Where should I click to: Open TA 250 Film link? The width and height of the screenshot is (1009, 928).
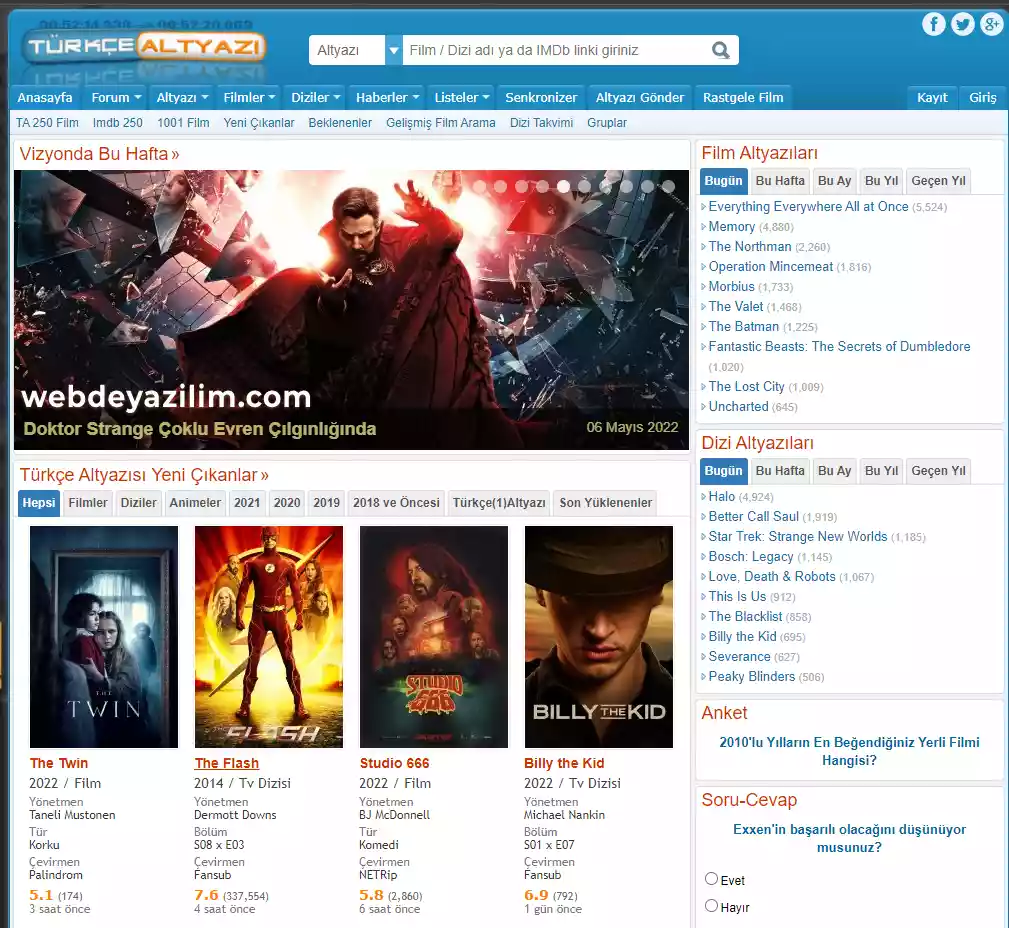pos(47,123)
